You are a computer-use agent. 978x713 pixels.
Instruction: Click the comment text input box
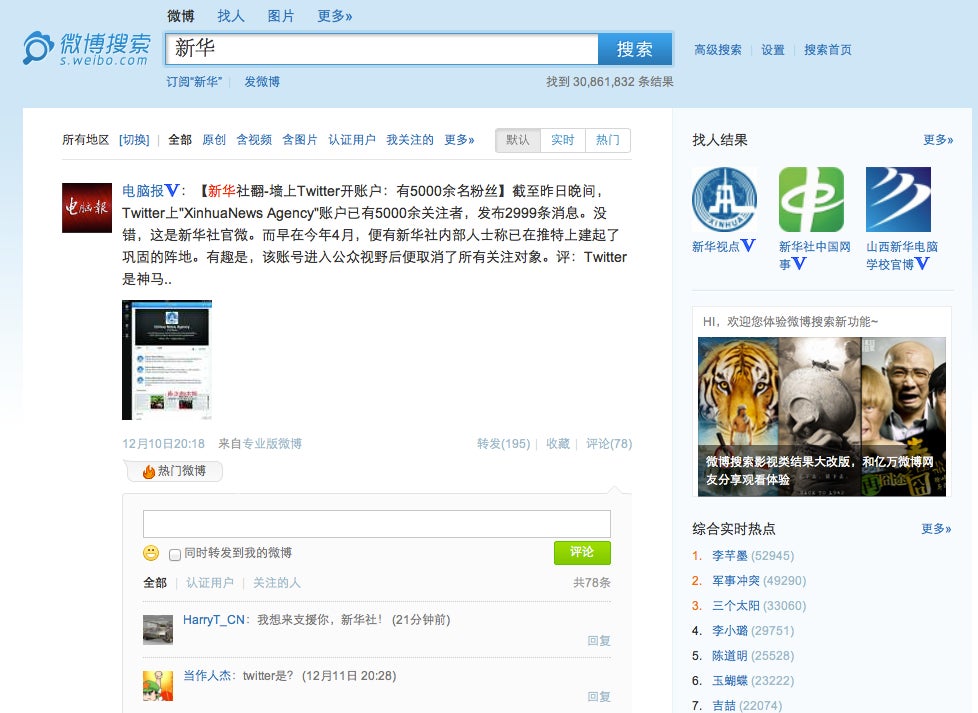(x=377, y=524)
